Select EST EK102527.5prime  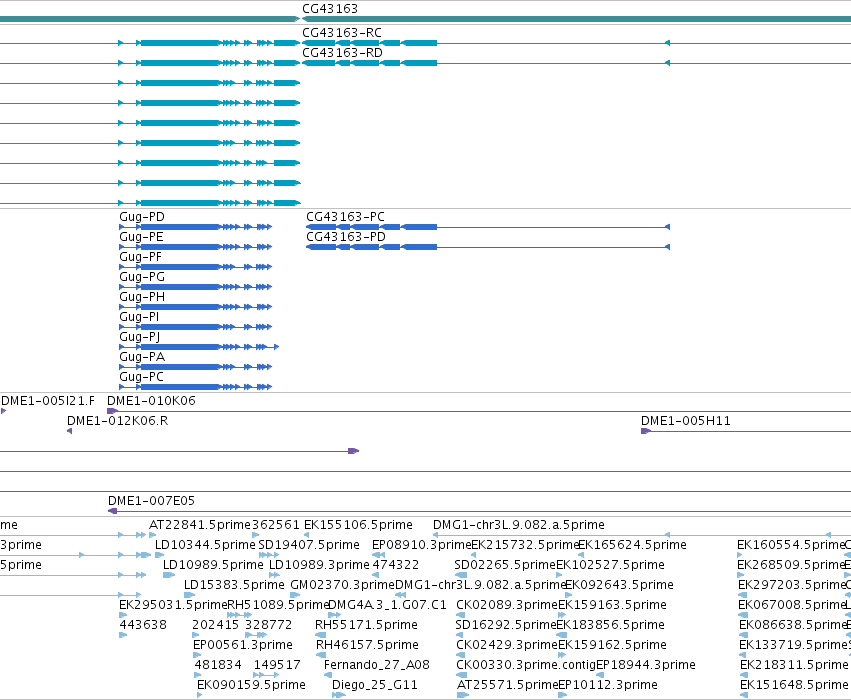pyautogui.click(x=610, y=565)
